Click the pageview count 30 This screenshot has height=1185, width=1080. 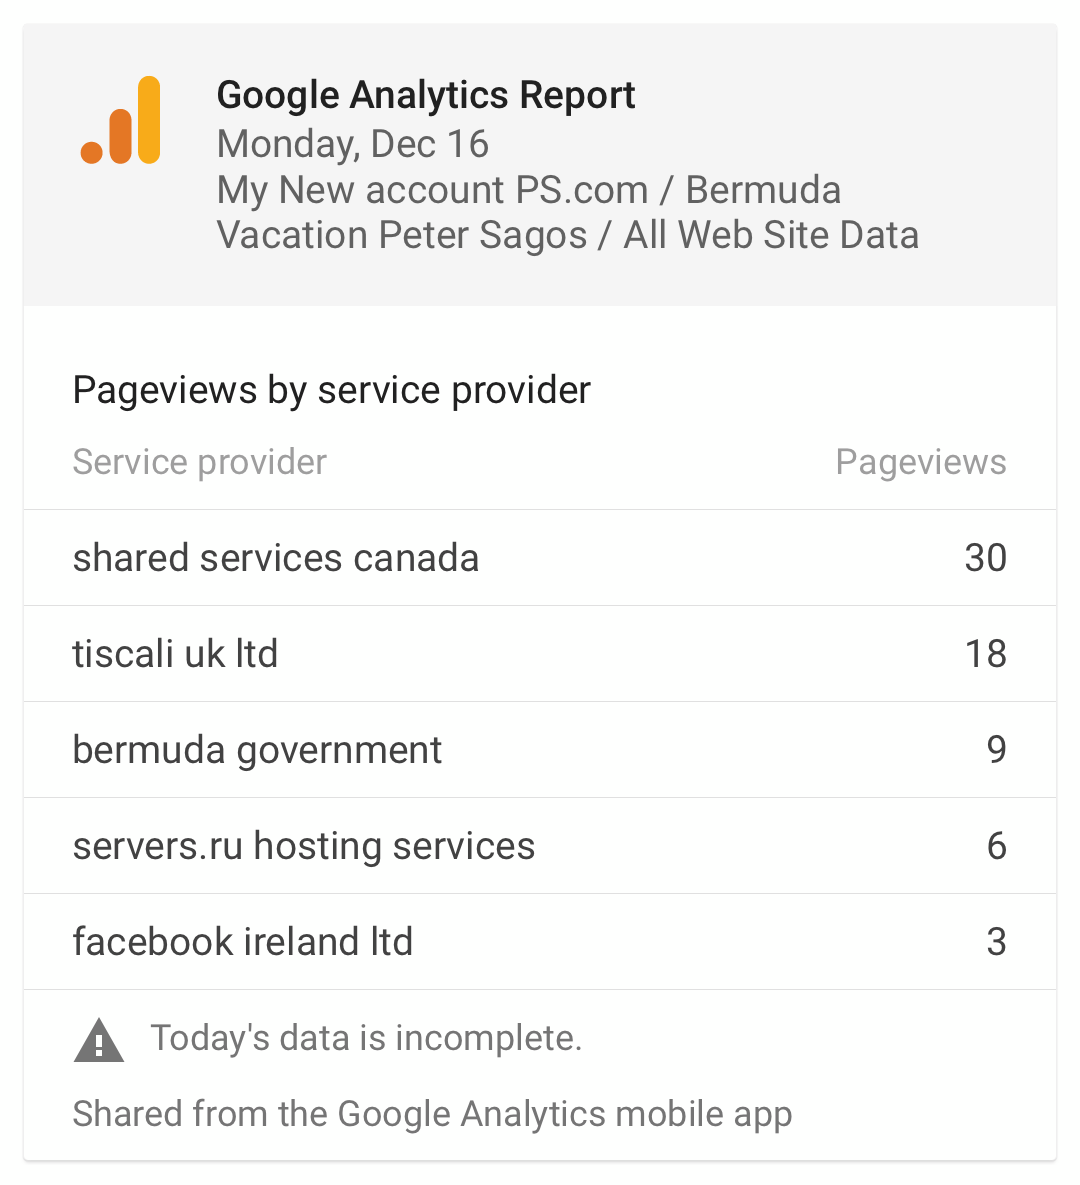coord(986,558)
